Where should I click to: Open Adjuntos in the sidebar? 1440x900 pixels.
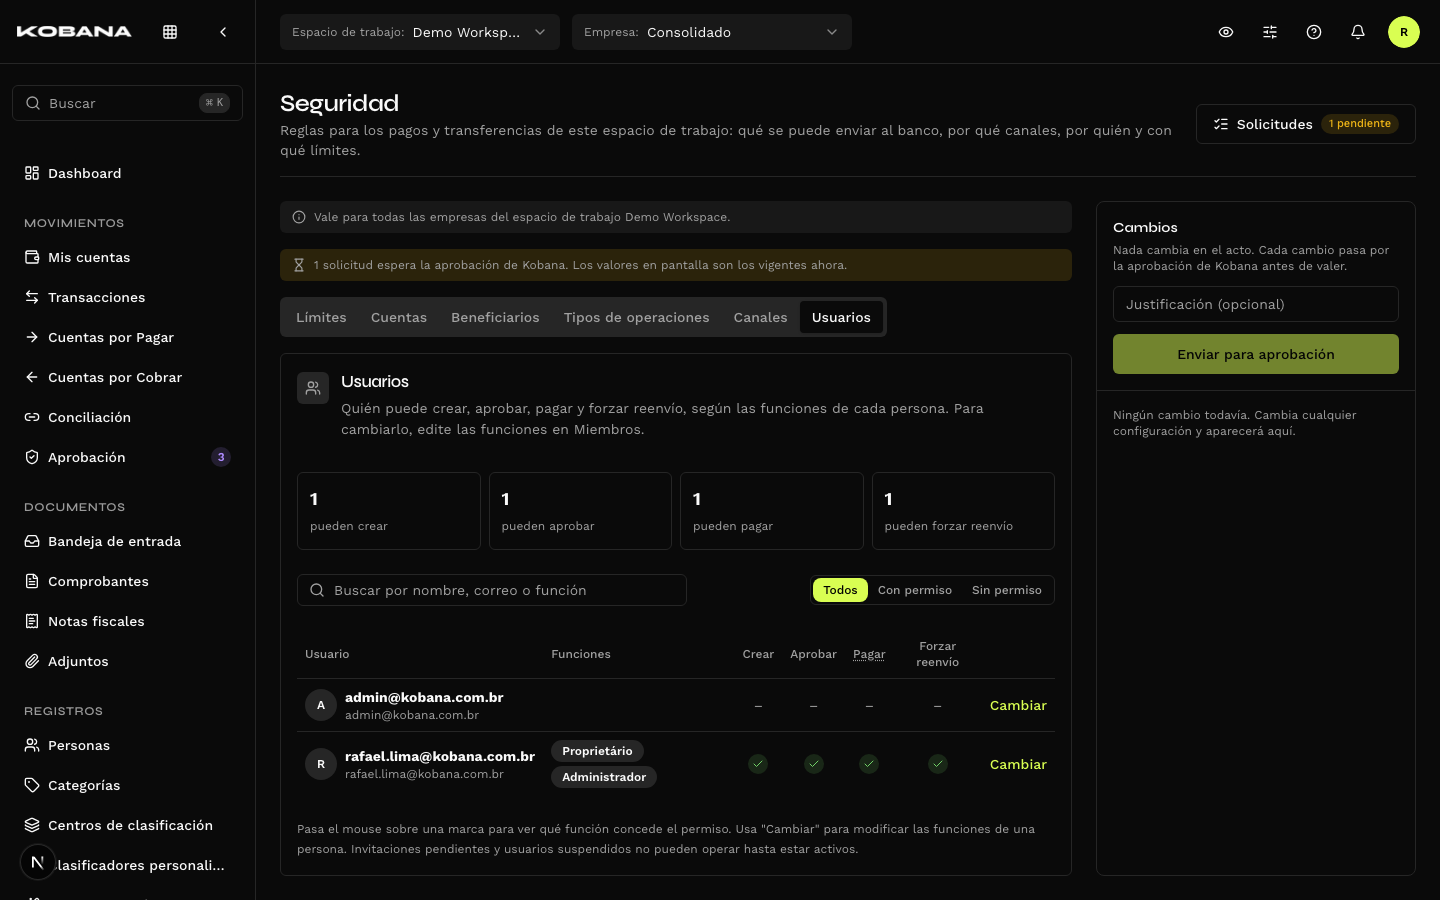(127, 661)
